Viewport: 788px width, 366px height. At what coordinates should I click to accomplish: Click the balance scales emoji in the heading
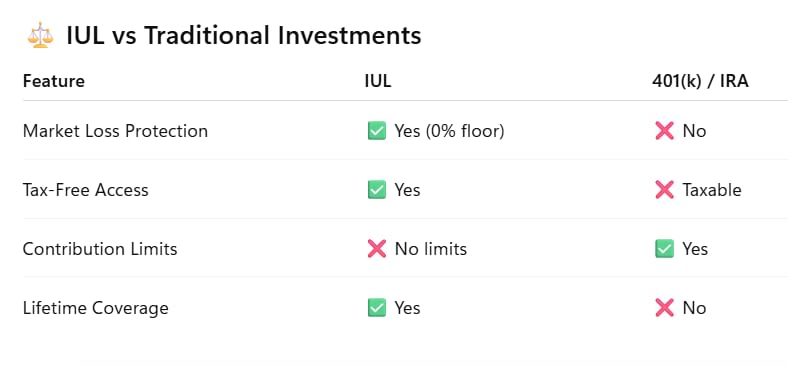click(40, 36)
